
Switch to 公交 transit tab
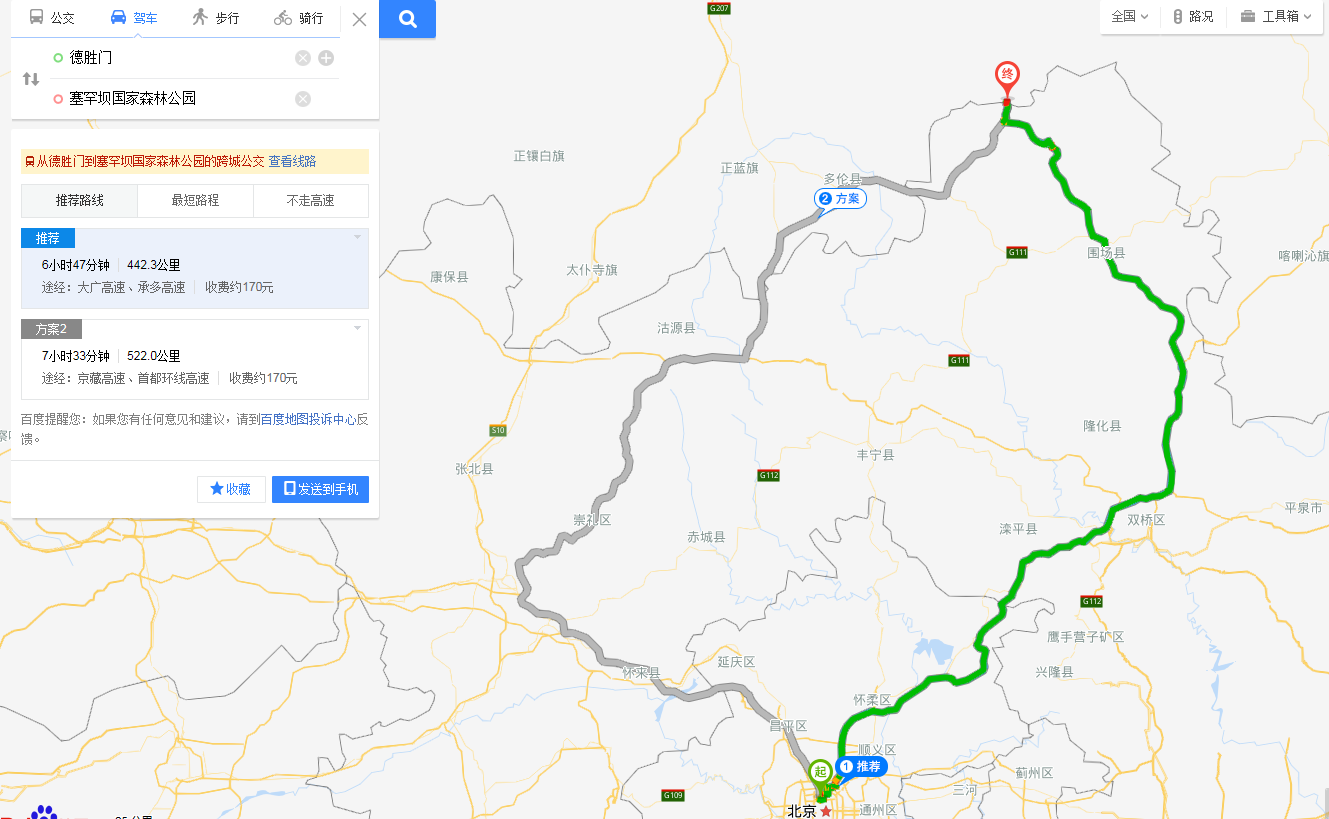[52, 18]
